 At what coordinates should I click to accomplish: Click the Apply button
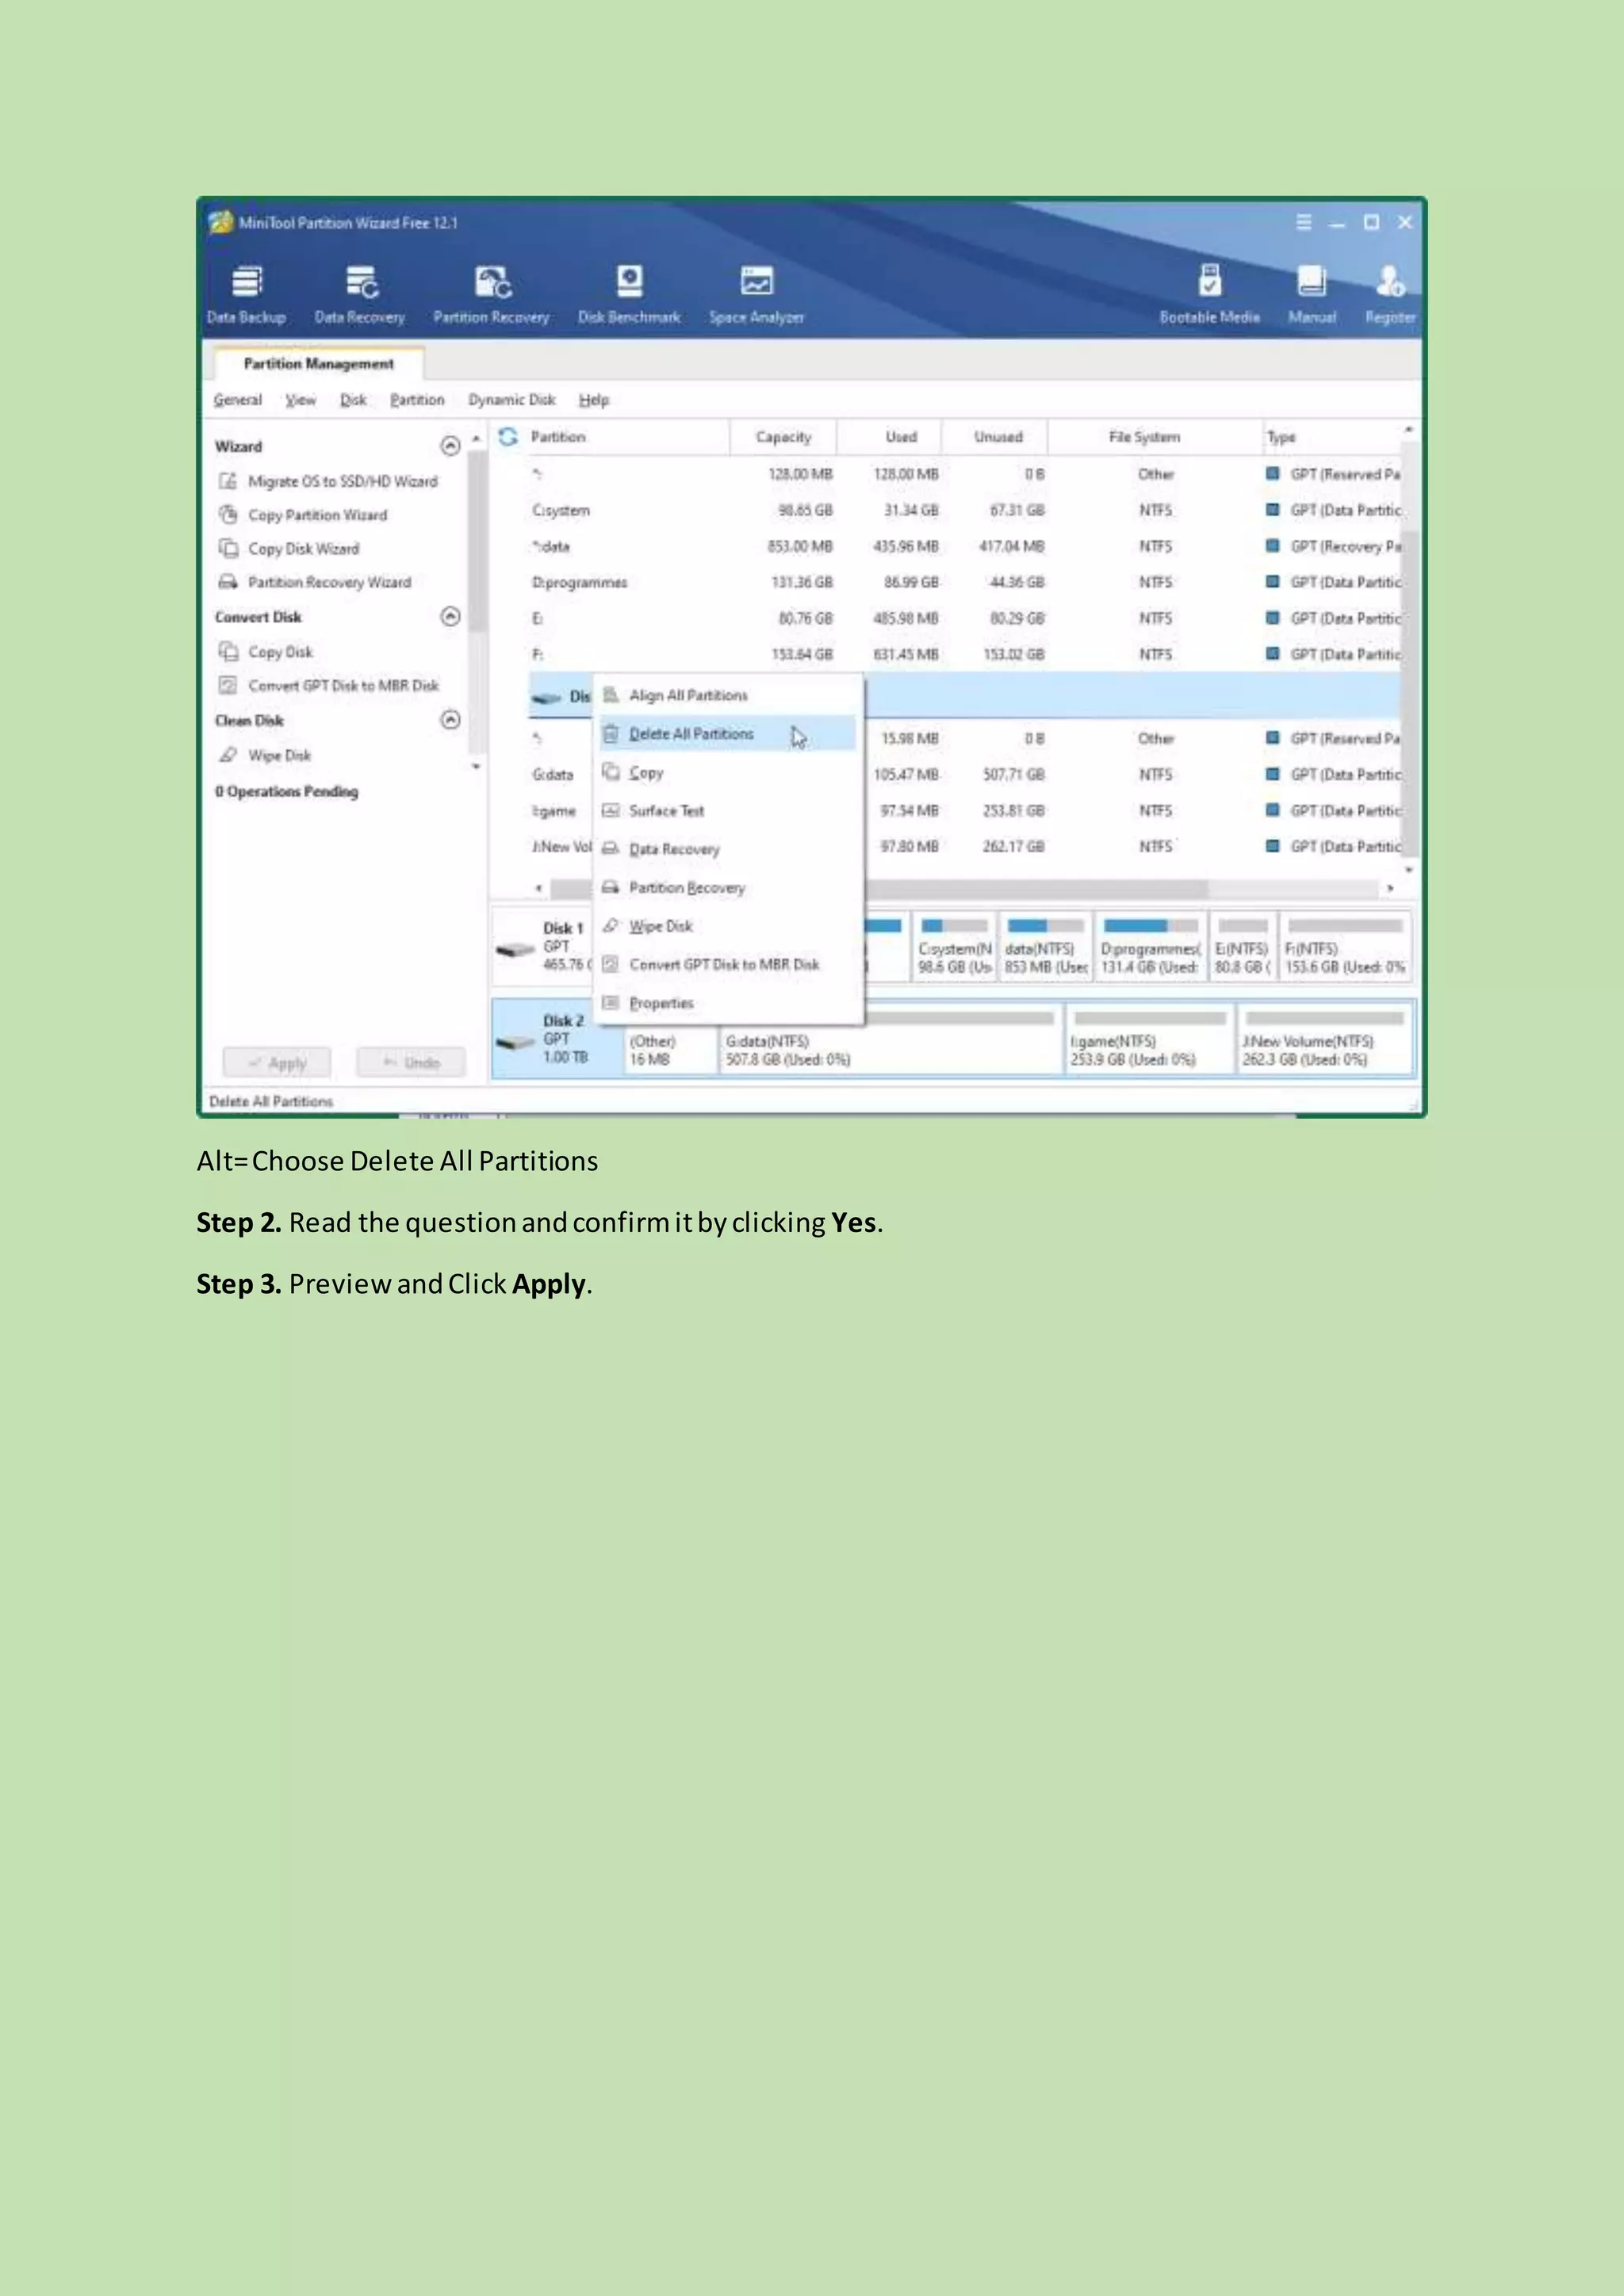[x=276, y=1063]
